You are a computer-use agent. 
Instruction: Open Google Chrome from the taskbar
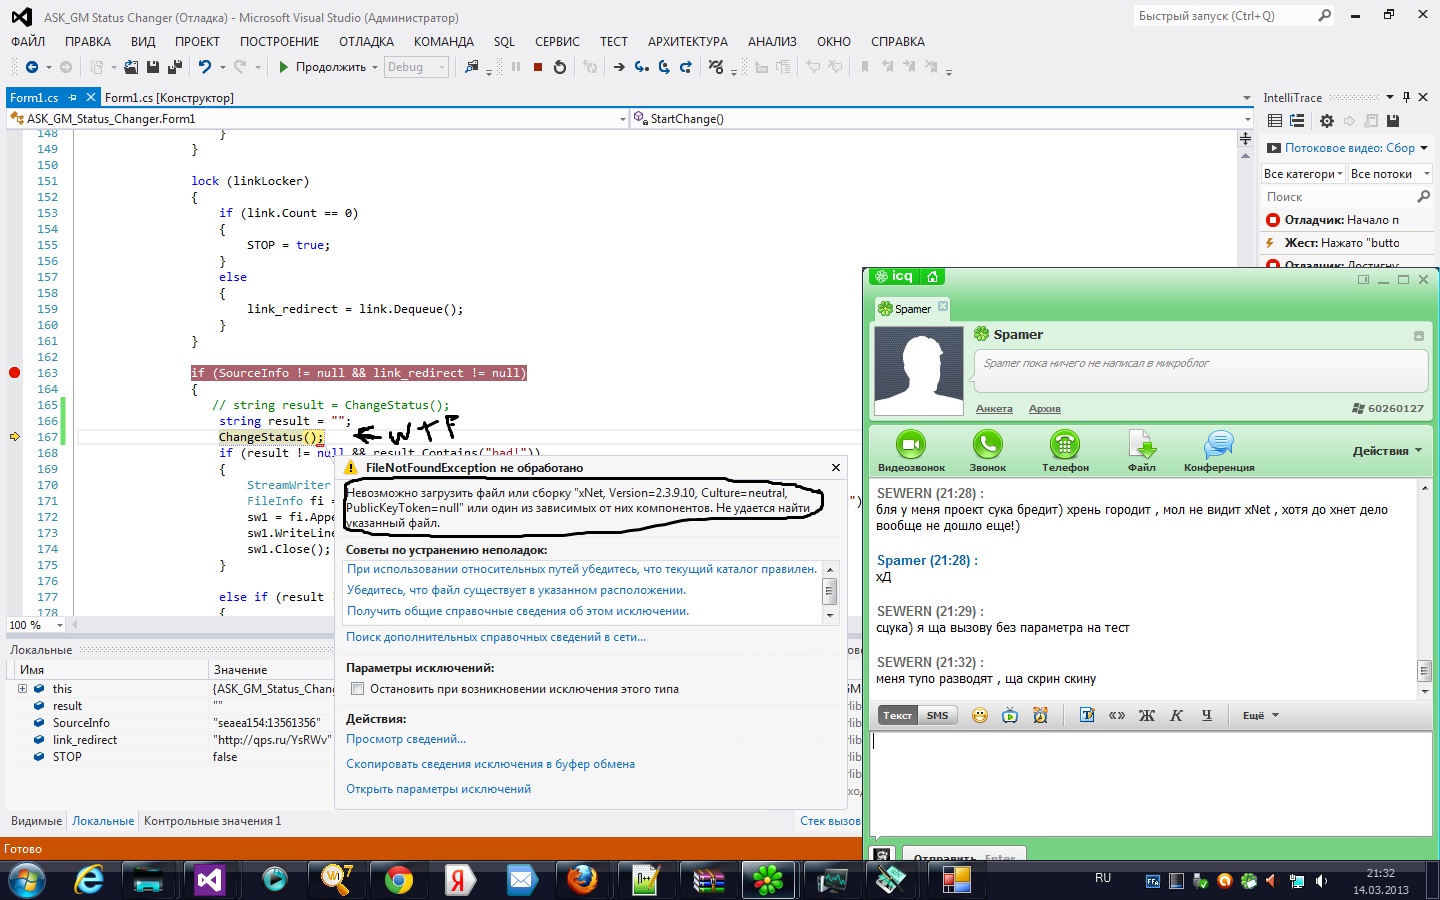[x=398, y=880]
